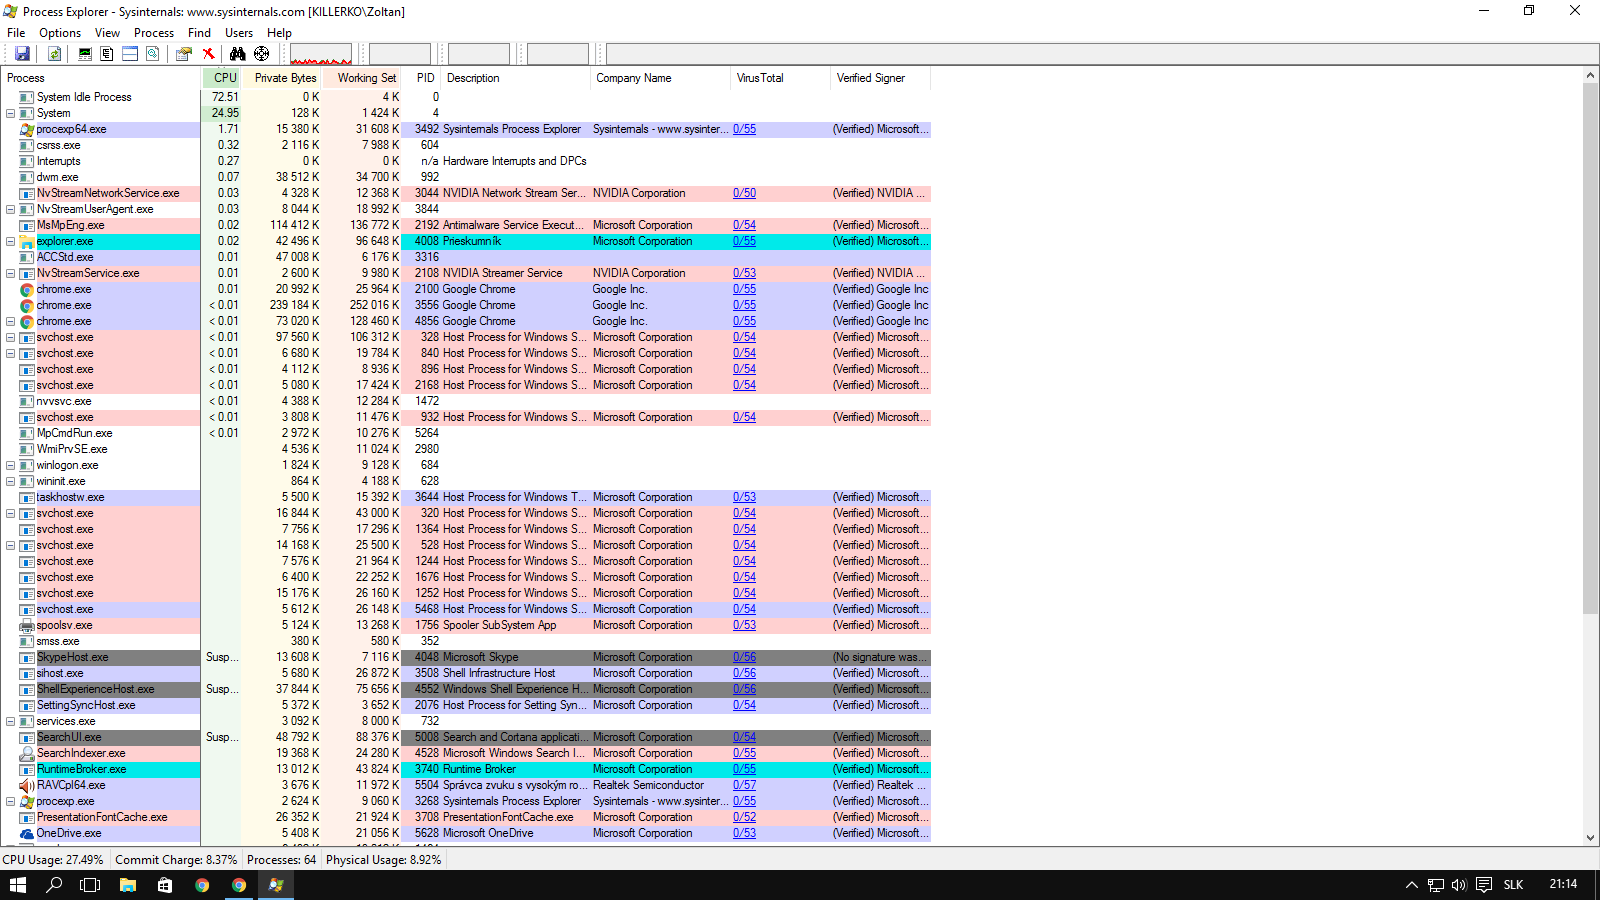Click the Chrome icon in the PID 2100 row

point(27,289)
